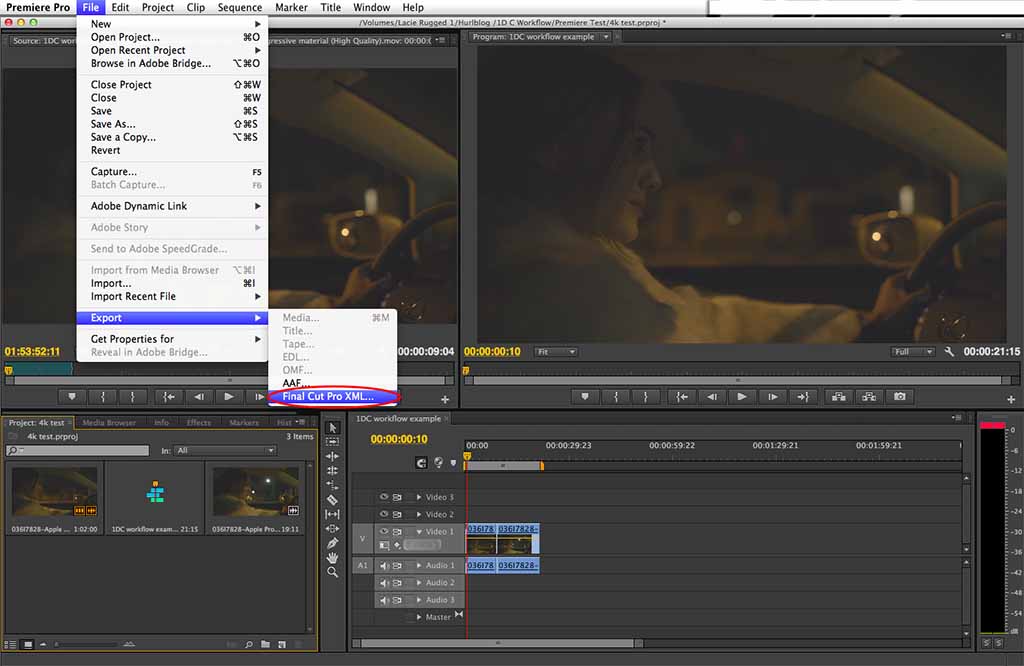Select the Pen tool in tools panel

click(333, 543)
